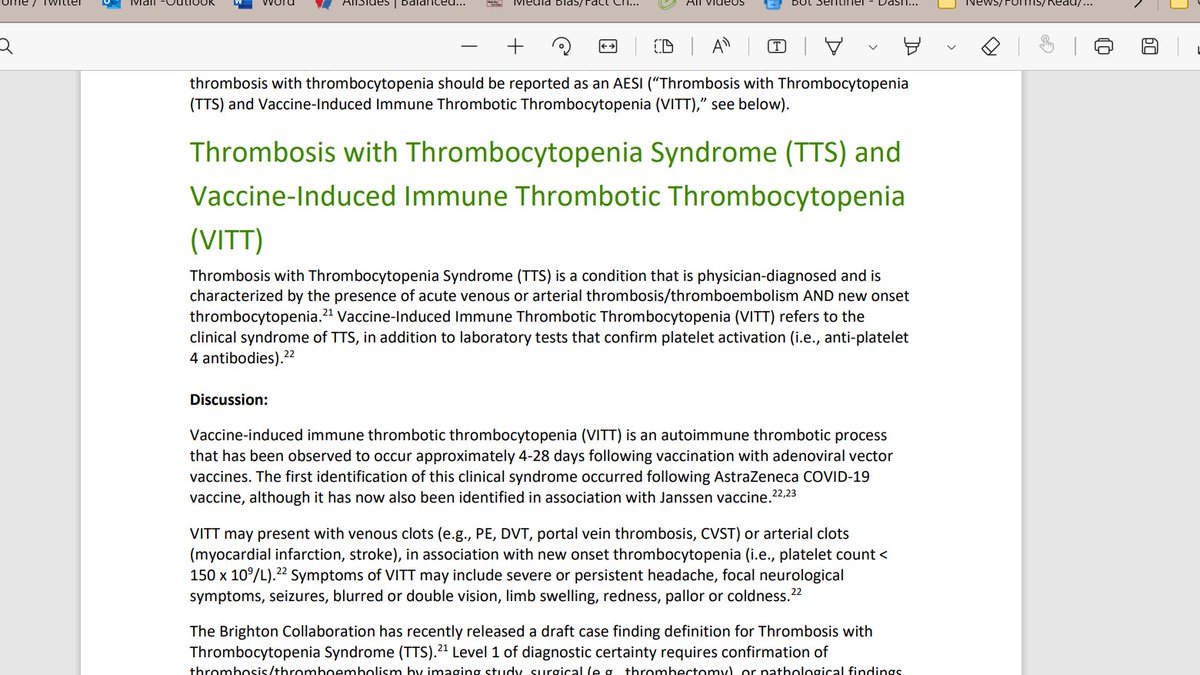Start Read aloud from the toolbar
The width and height of the screenshot is (1200, 675).
point(720,46)
